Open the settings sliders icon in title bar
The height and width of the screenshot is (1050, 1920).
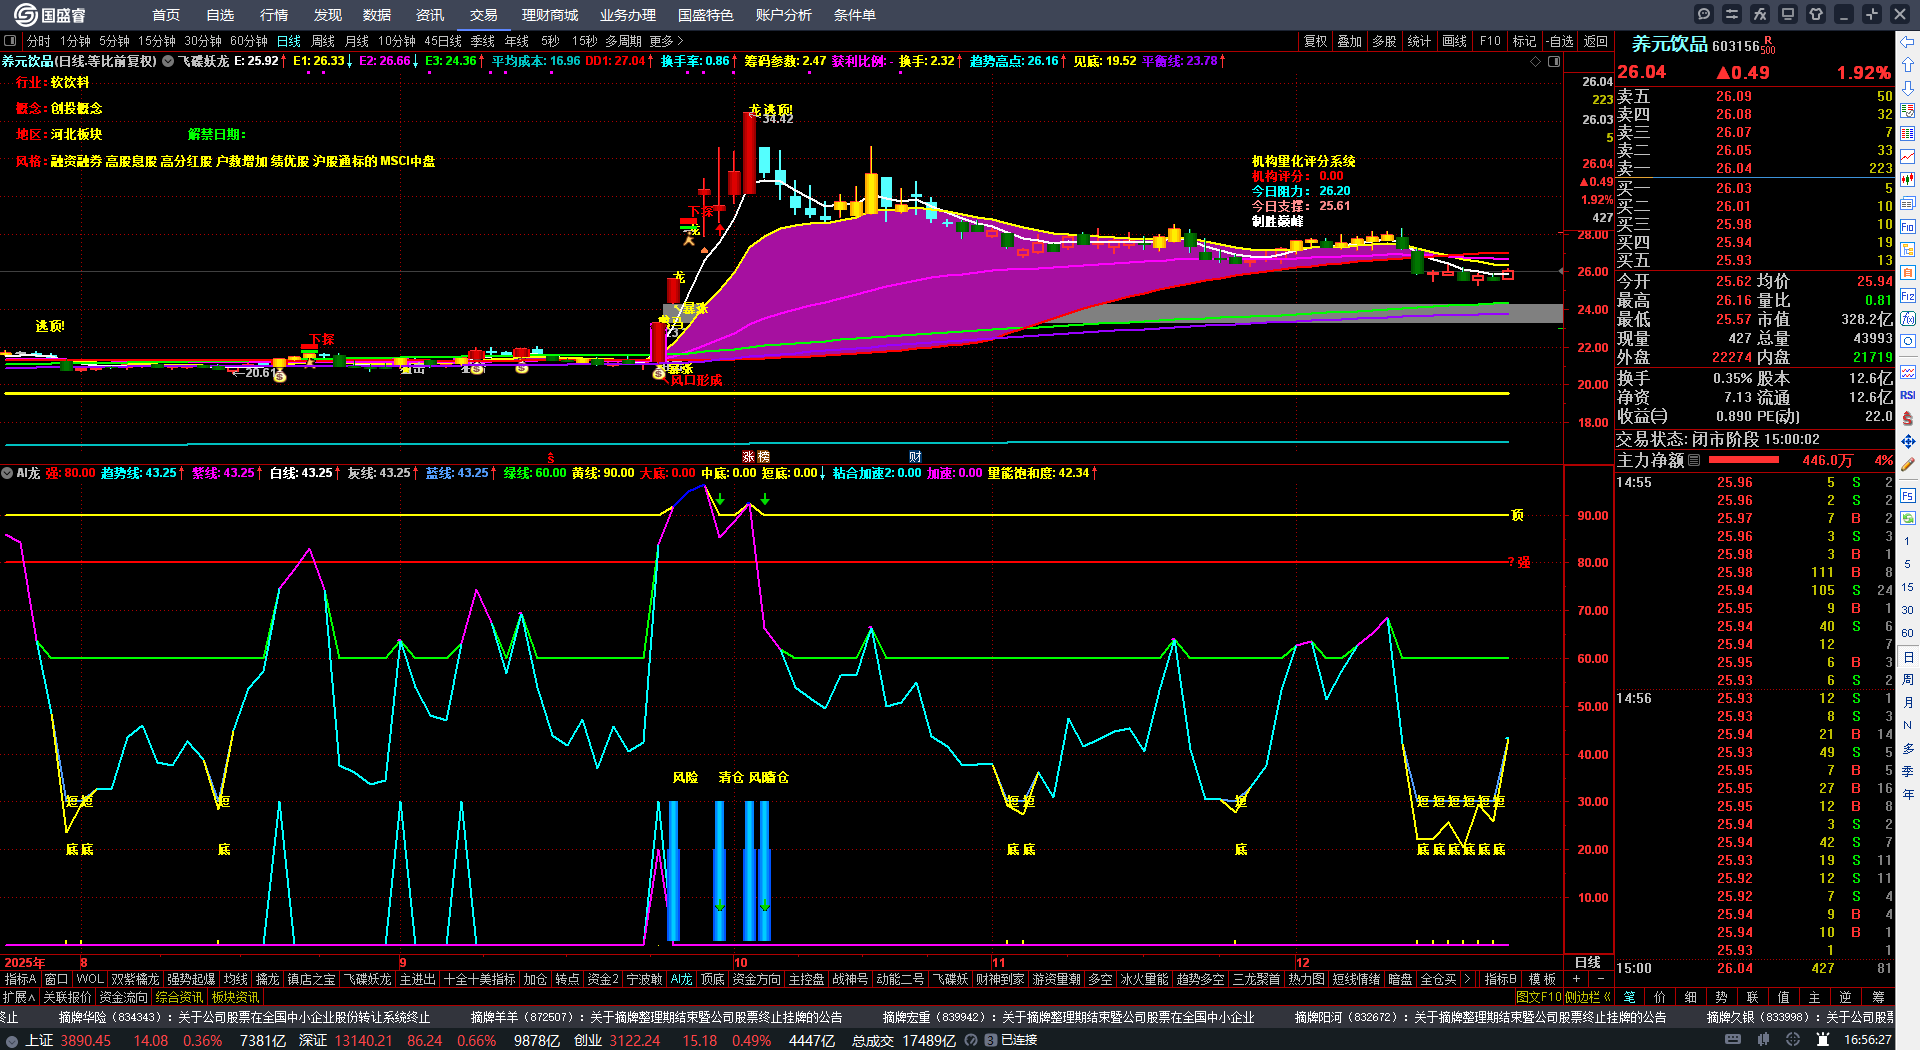pos(1732,14)
